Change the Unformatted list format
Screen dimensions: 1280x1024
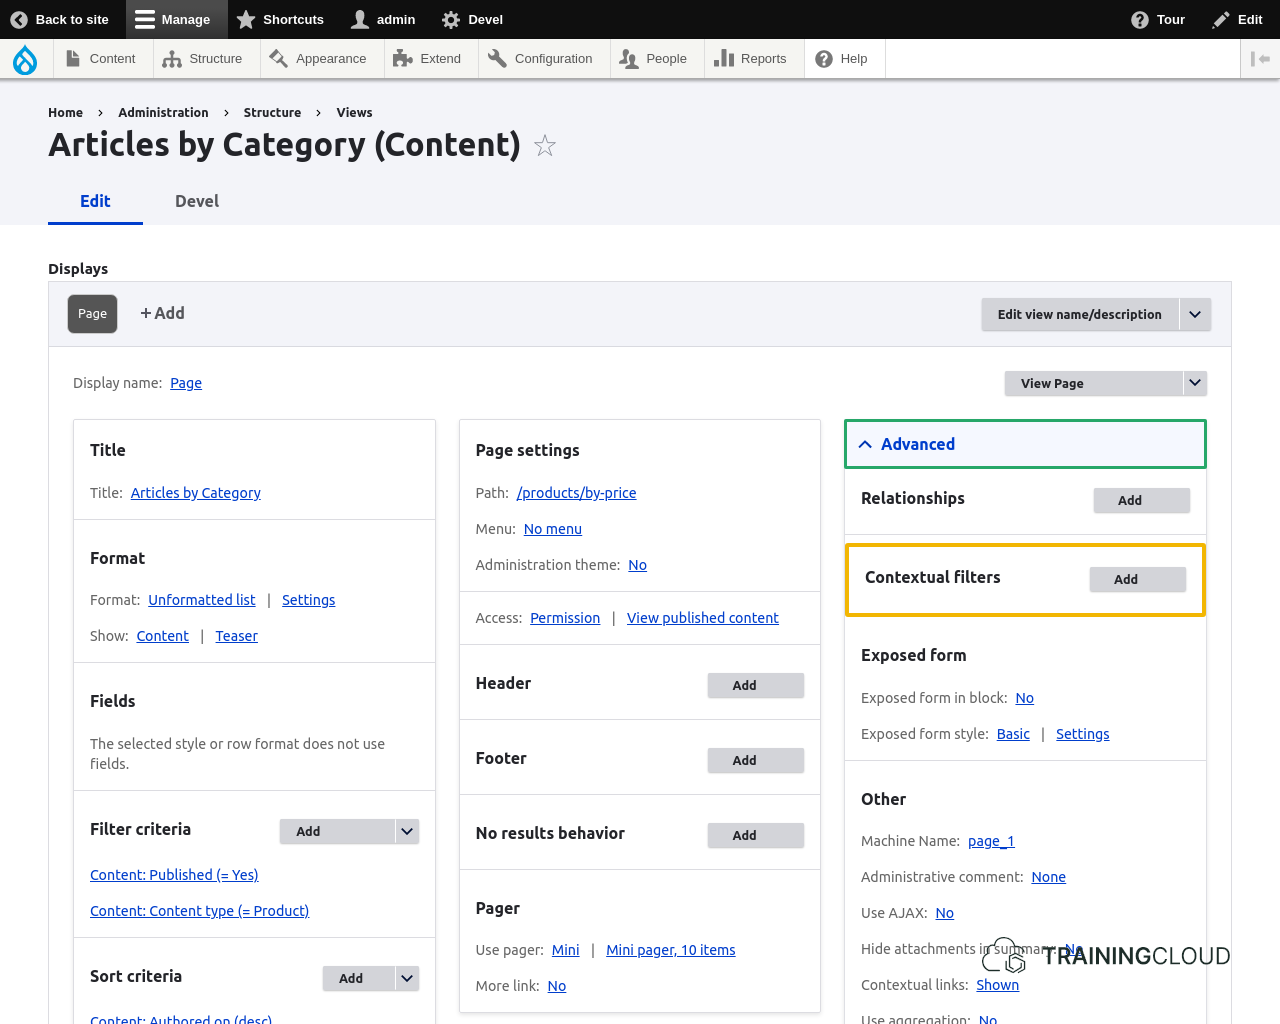coord(202,600)
